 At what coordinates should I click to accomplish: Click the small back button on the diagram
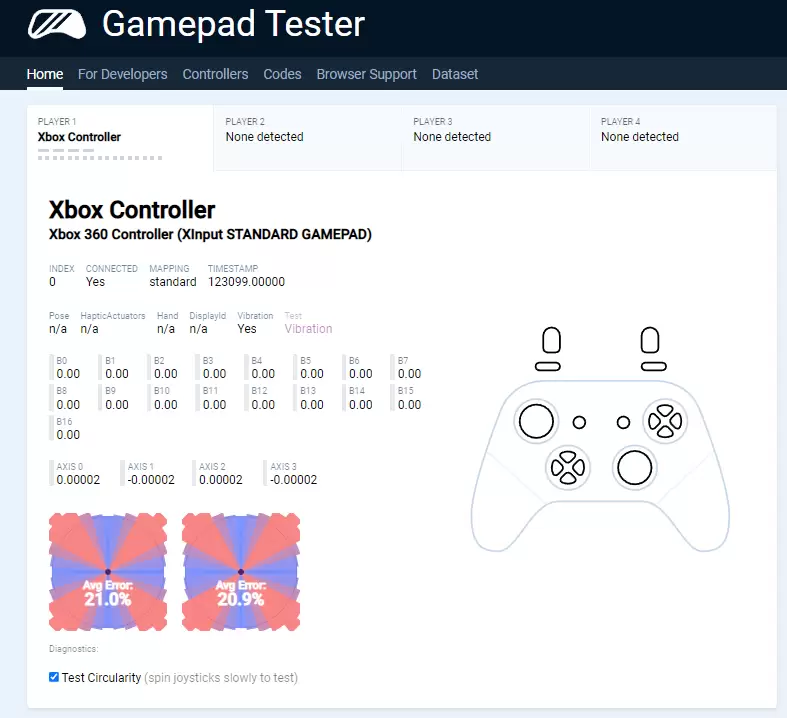(579, 422)
